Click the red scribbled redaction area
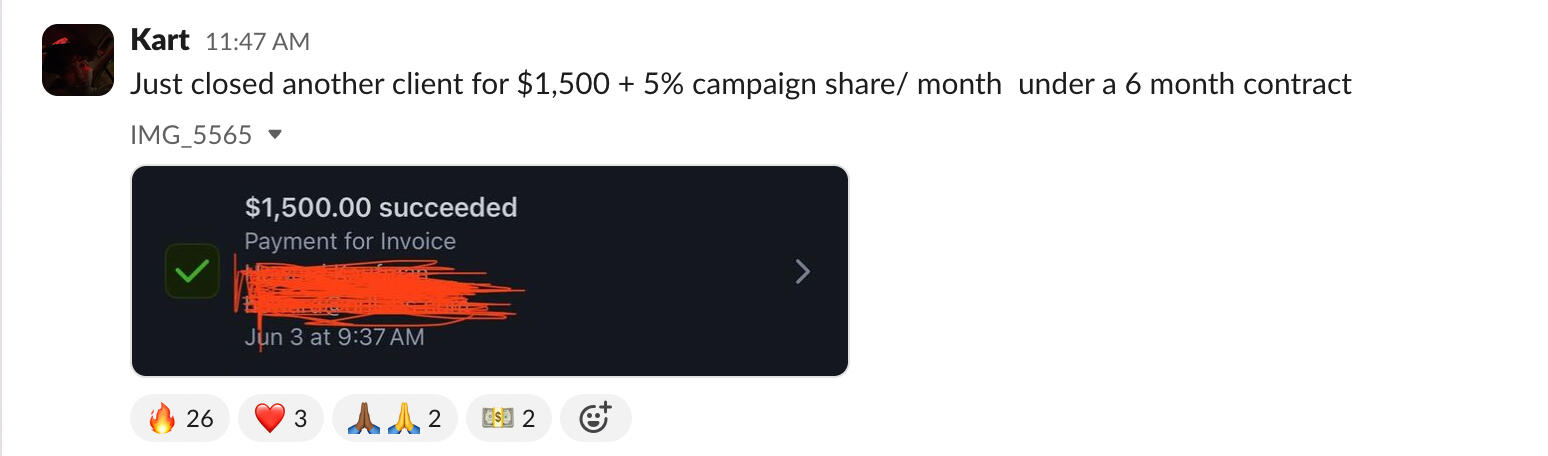The height and width of the screenshot is (456, 1548). (380, 288)
